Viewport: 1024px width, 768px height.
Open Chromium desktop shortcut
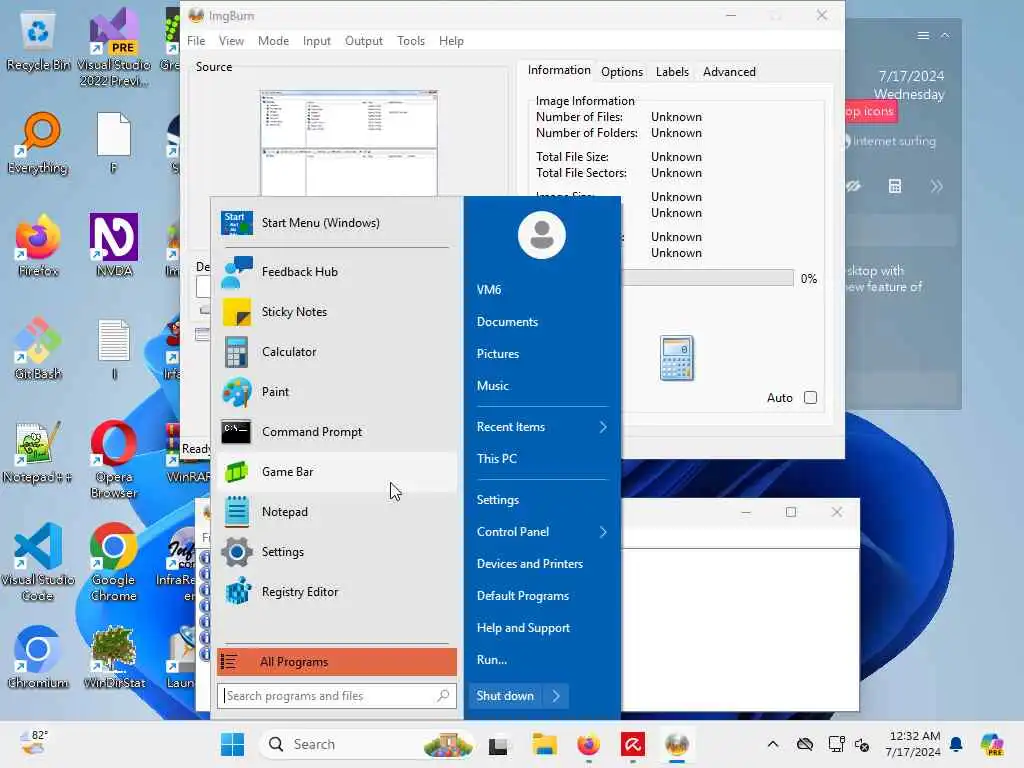pyautogui.click(x=38, y=657)
